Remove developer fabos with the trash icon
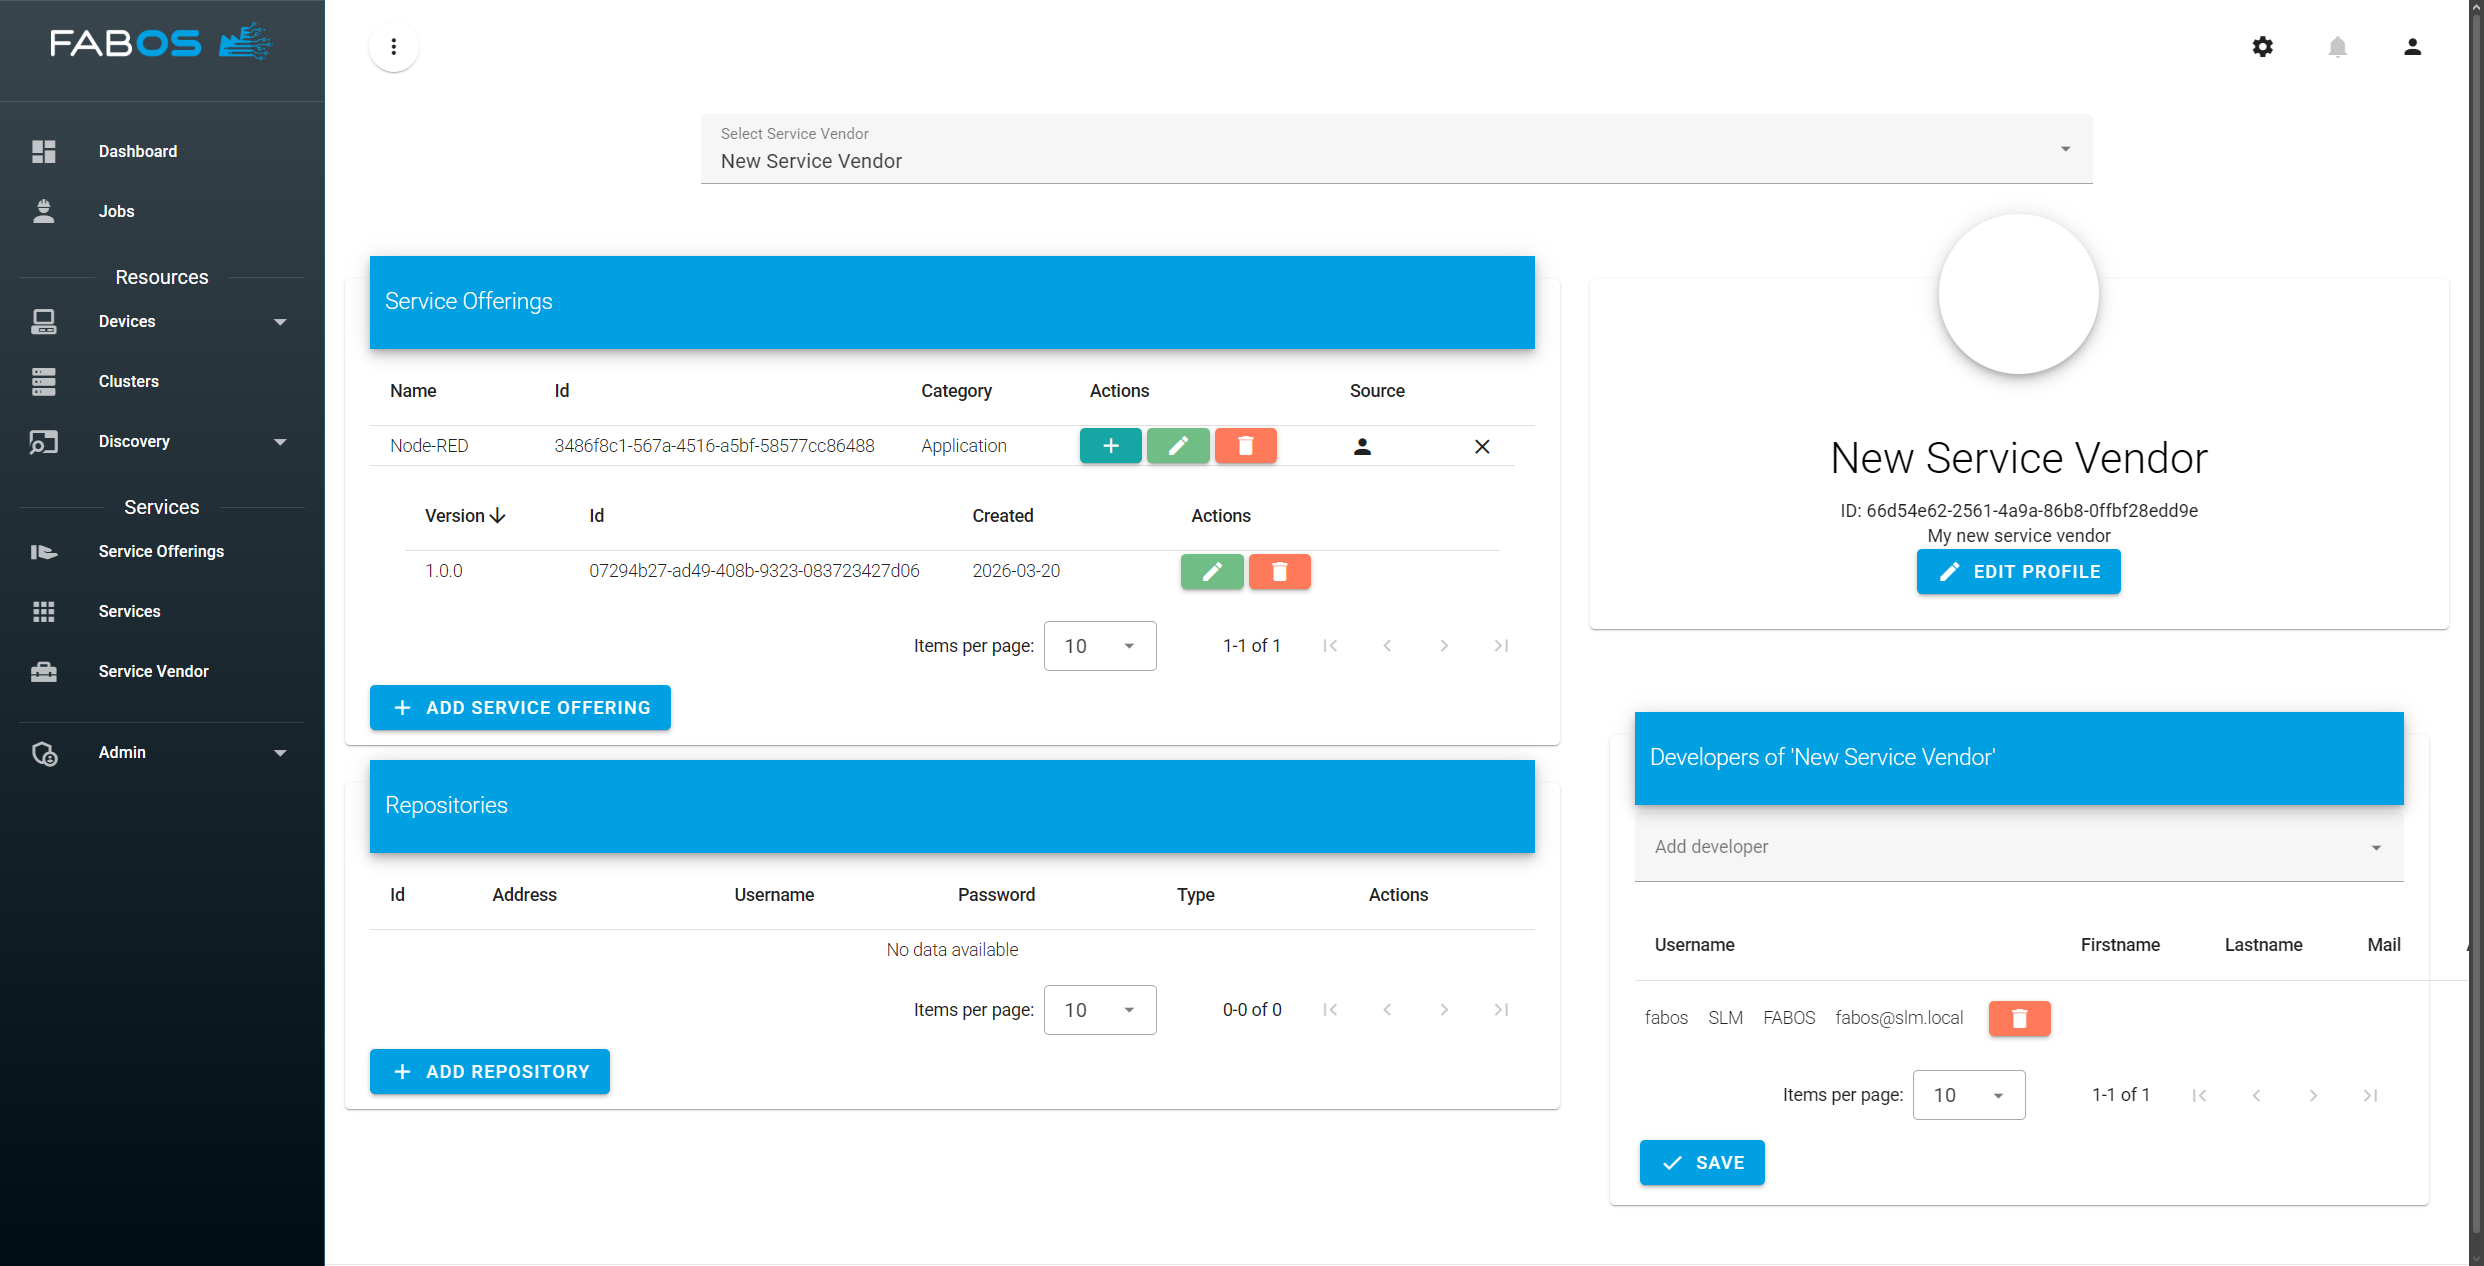Image resolution: width=2484 pixels, height=1266 pixels. click(2019, 1018)
